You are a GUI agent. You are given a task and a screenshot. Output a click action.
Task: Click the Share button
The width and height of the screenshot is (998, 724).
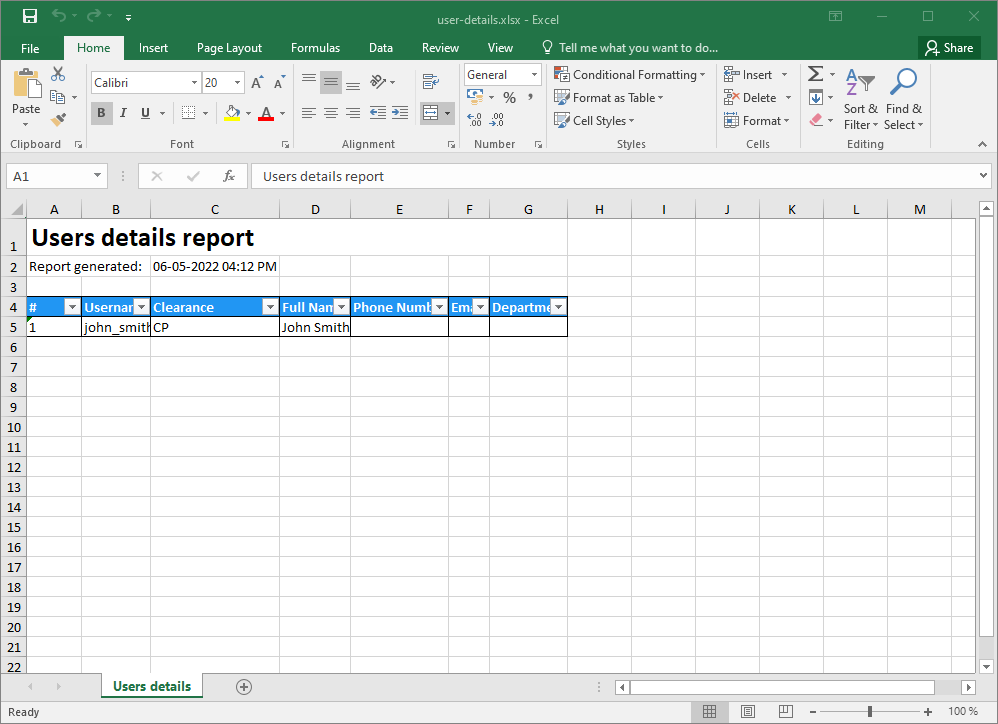(948, 48)
